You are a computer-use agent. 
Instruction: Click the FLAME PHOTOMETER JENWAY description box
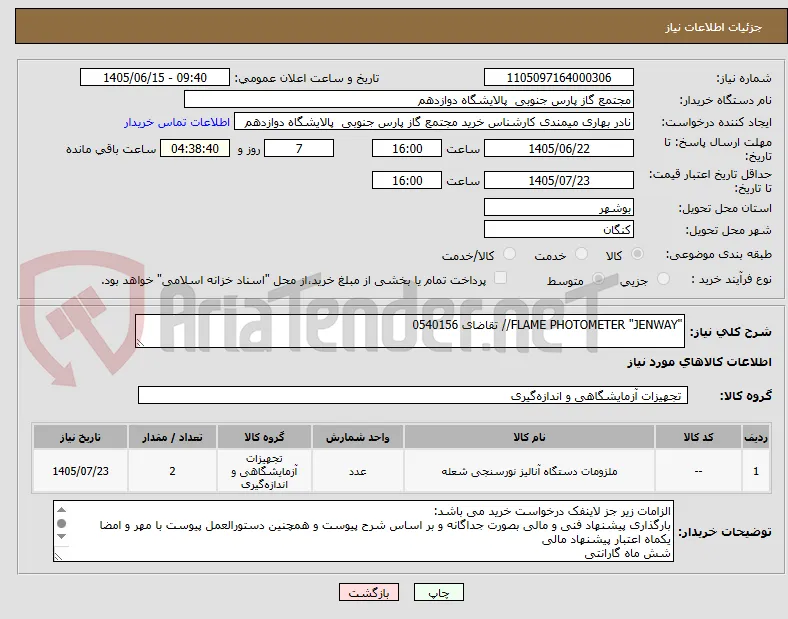click(410, 331)
